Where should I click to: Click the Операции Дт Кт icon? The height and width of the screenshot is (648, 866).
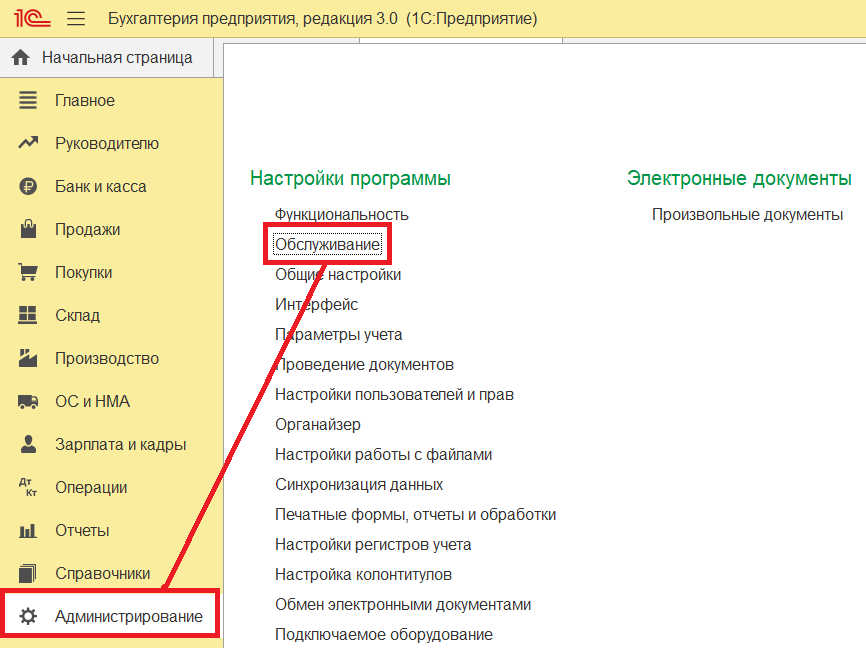(x=28, y=487)
